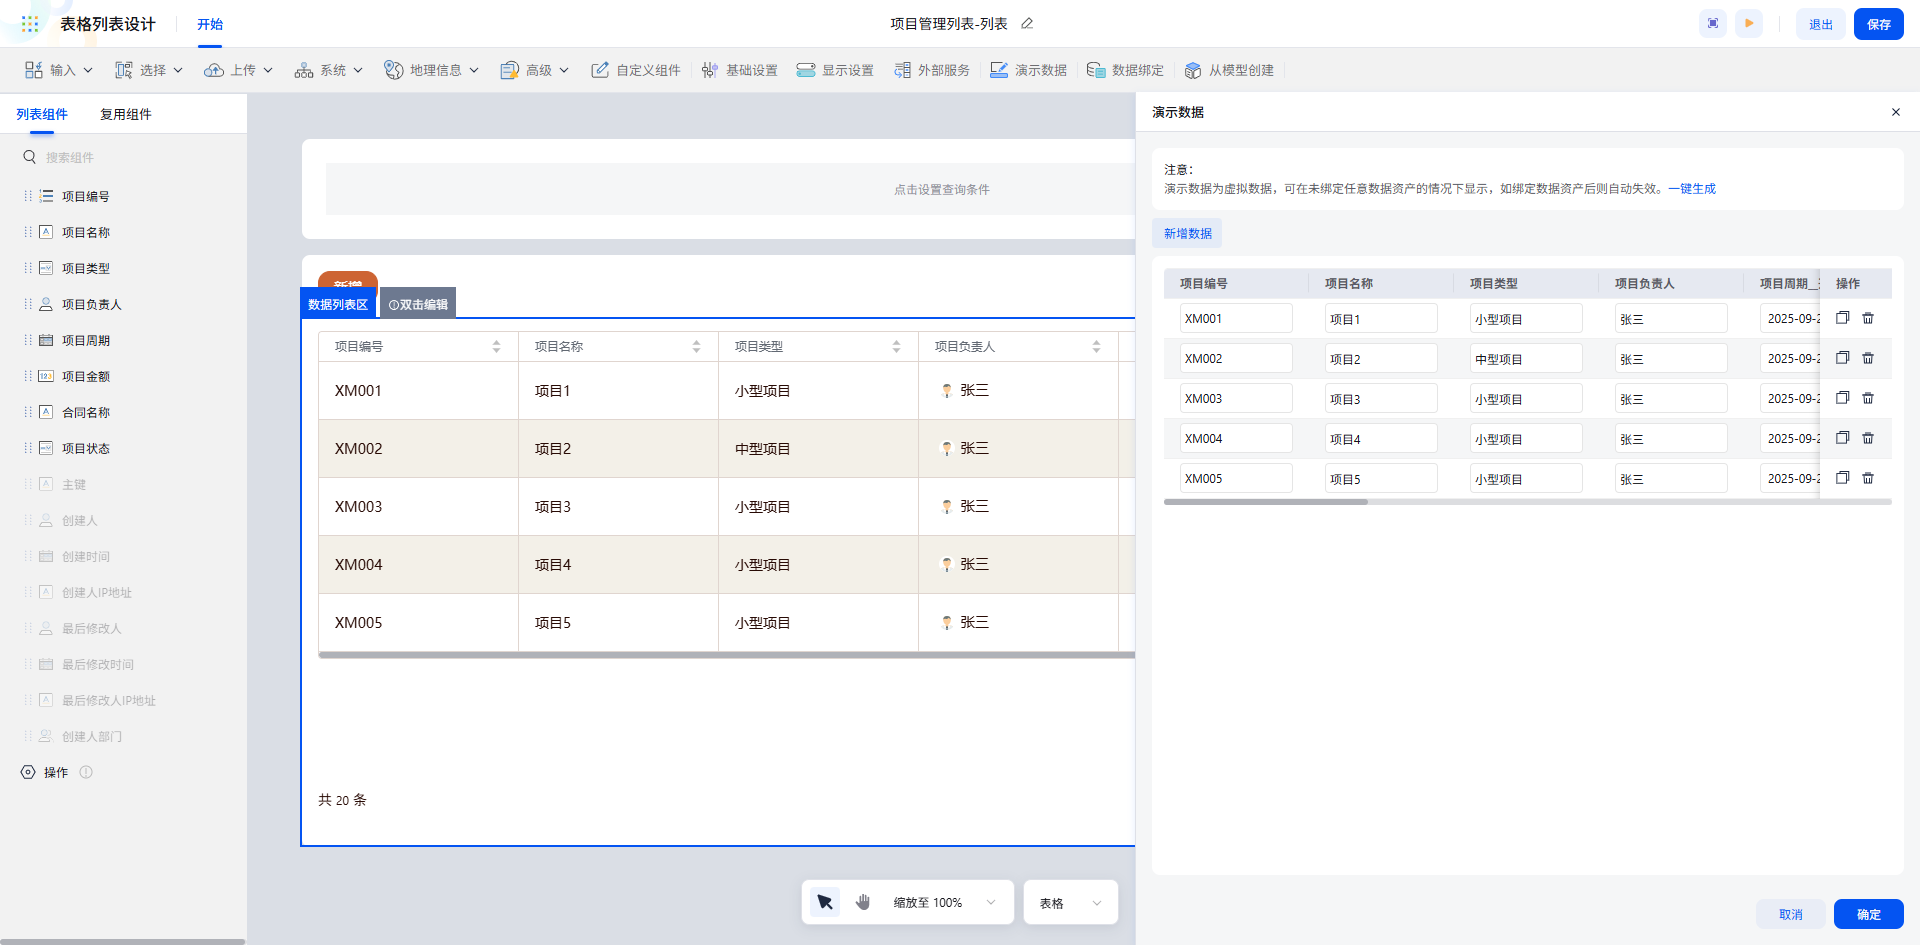Image resolution: width=1920 pixels, height=945 pixels.
Task: Open 数据绑定 from the toolbar
Action: click(x=1125, y=70)
